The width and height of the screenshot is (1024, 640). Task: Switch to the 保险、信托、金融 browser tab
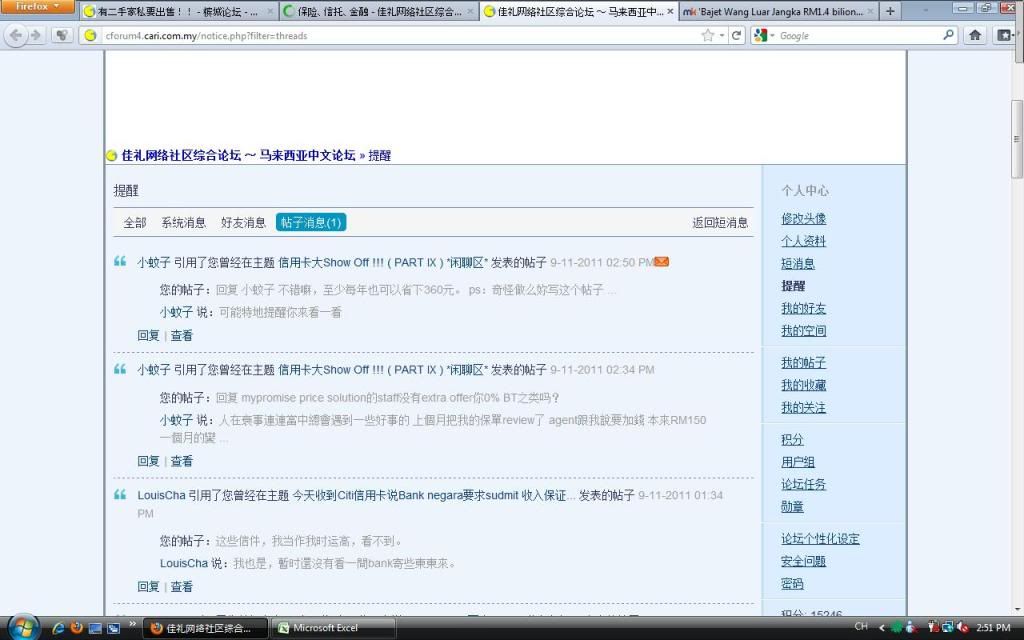click(377, 12)
